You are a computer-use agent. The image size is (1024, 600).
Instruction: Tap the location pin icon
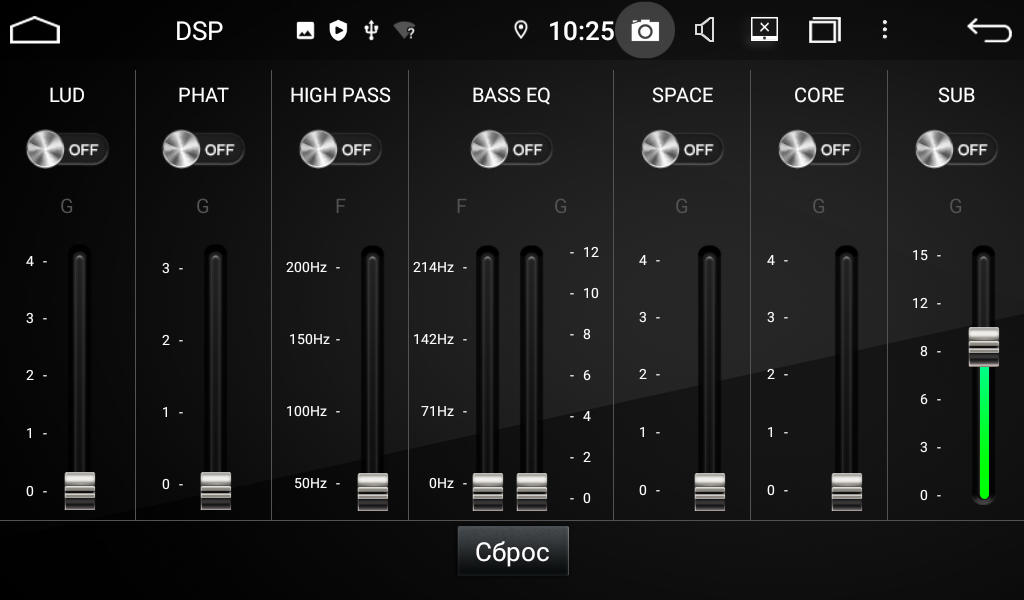click(x=520, y=31)
